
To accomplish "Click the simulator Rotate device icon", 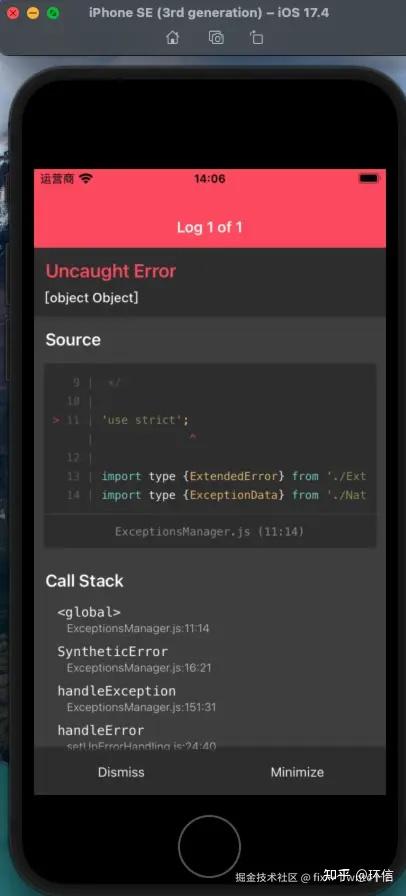I will coord(256,38).
